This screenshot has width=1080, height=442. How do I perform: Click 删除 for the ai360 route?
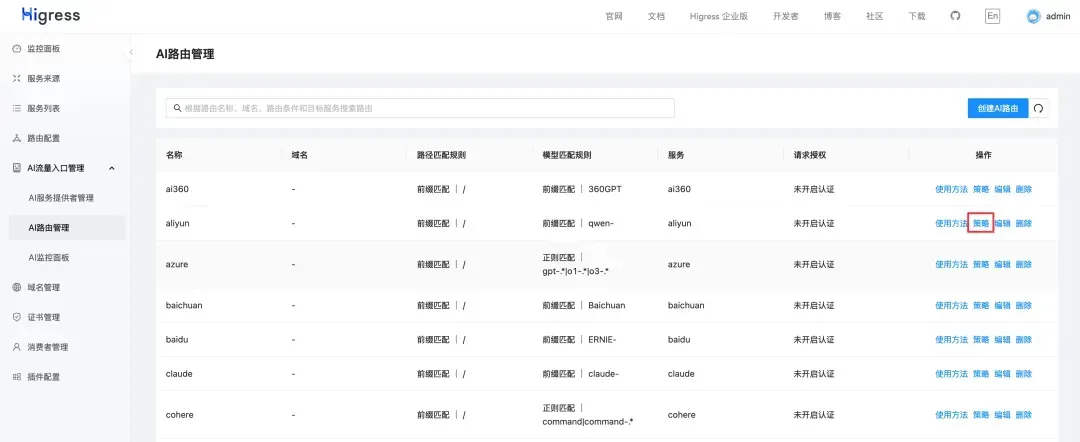(1024, 189)
